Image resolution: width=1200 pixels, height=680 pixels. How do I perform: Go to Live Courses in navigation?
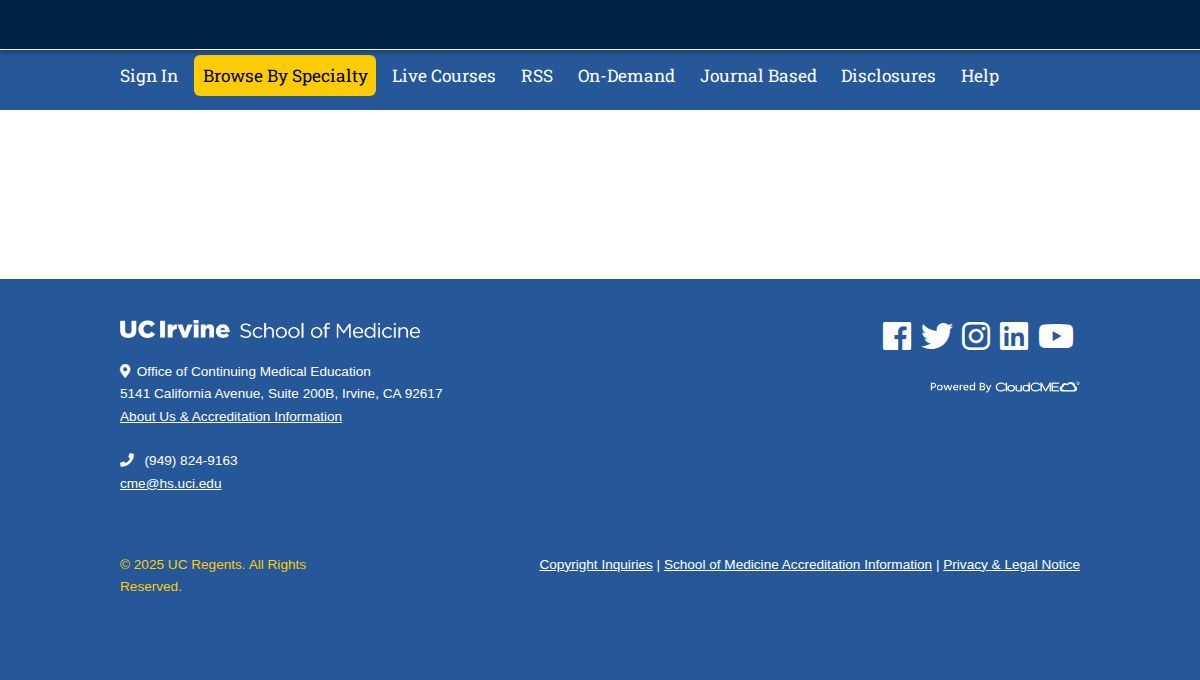444,76
